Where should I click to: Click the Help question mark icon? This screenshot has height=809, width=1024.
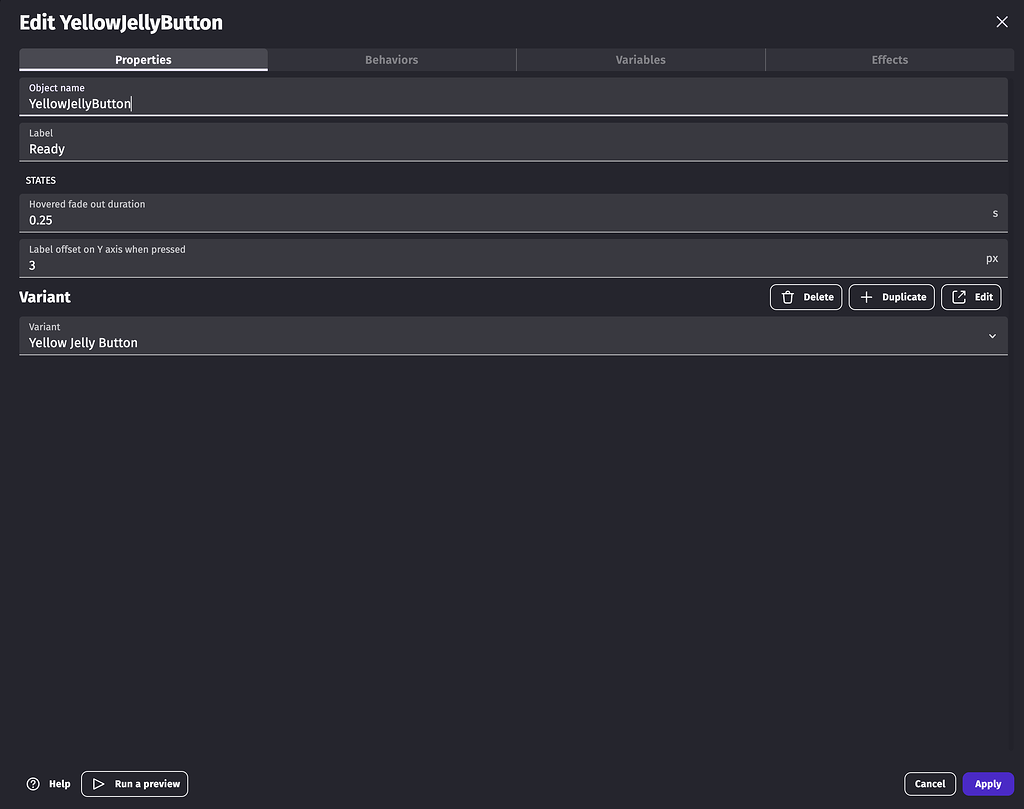[33, 784]
